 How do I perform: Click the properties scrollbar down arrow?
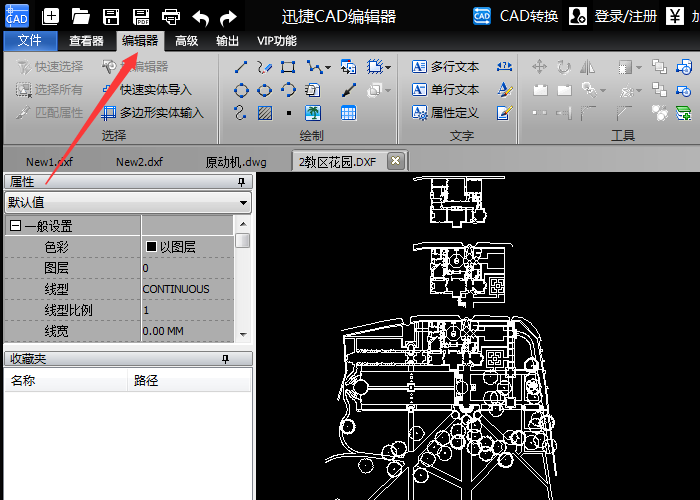click(243, 334)
